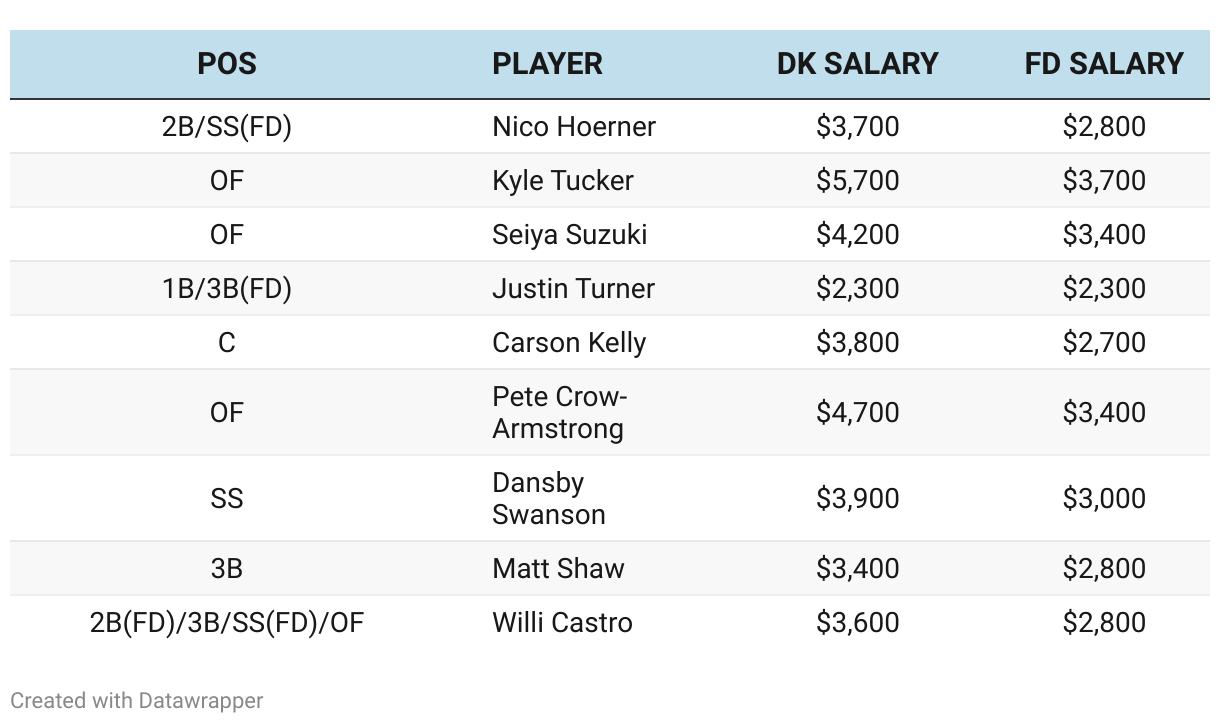Select Carson Kelly in the table
The height and width of the screenshot is (724, 1220).
569,343
